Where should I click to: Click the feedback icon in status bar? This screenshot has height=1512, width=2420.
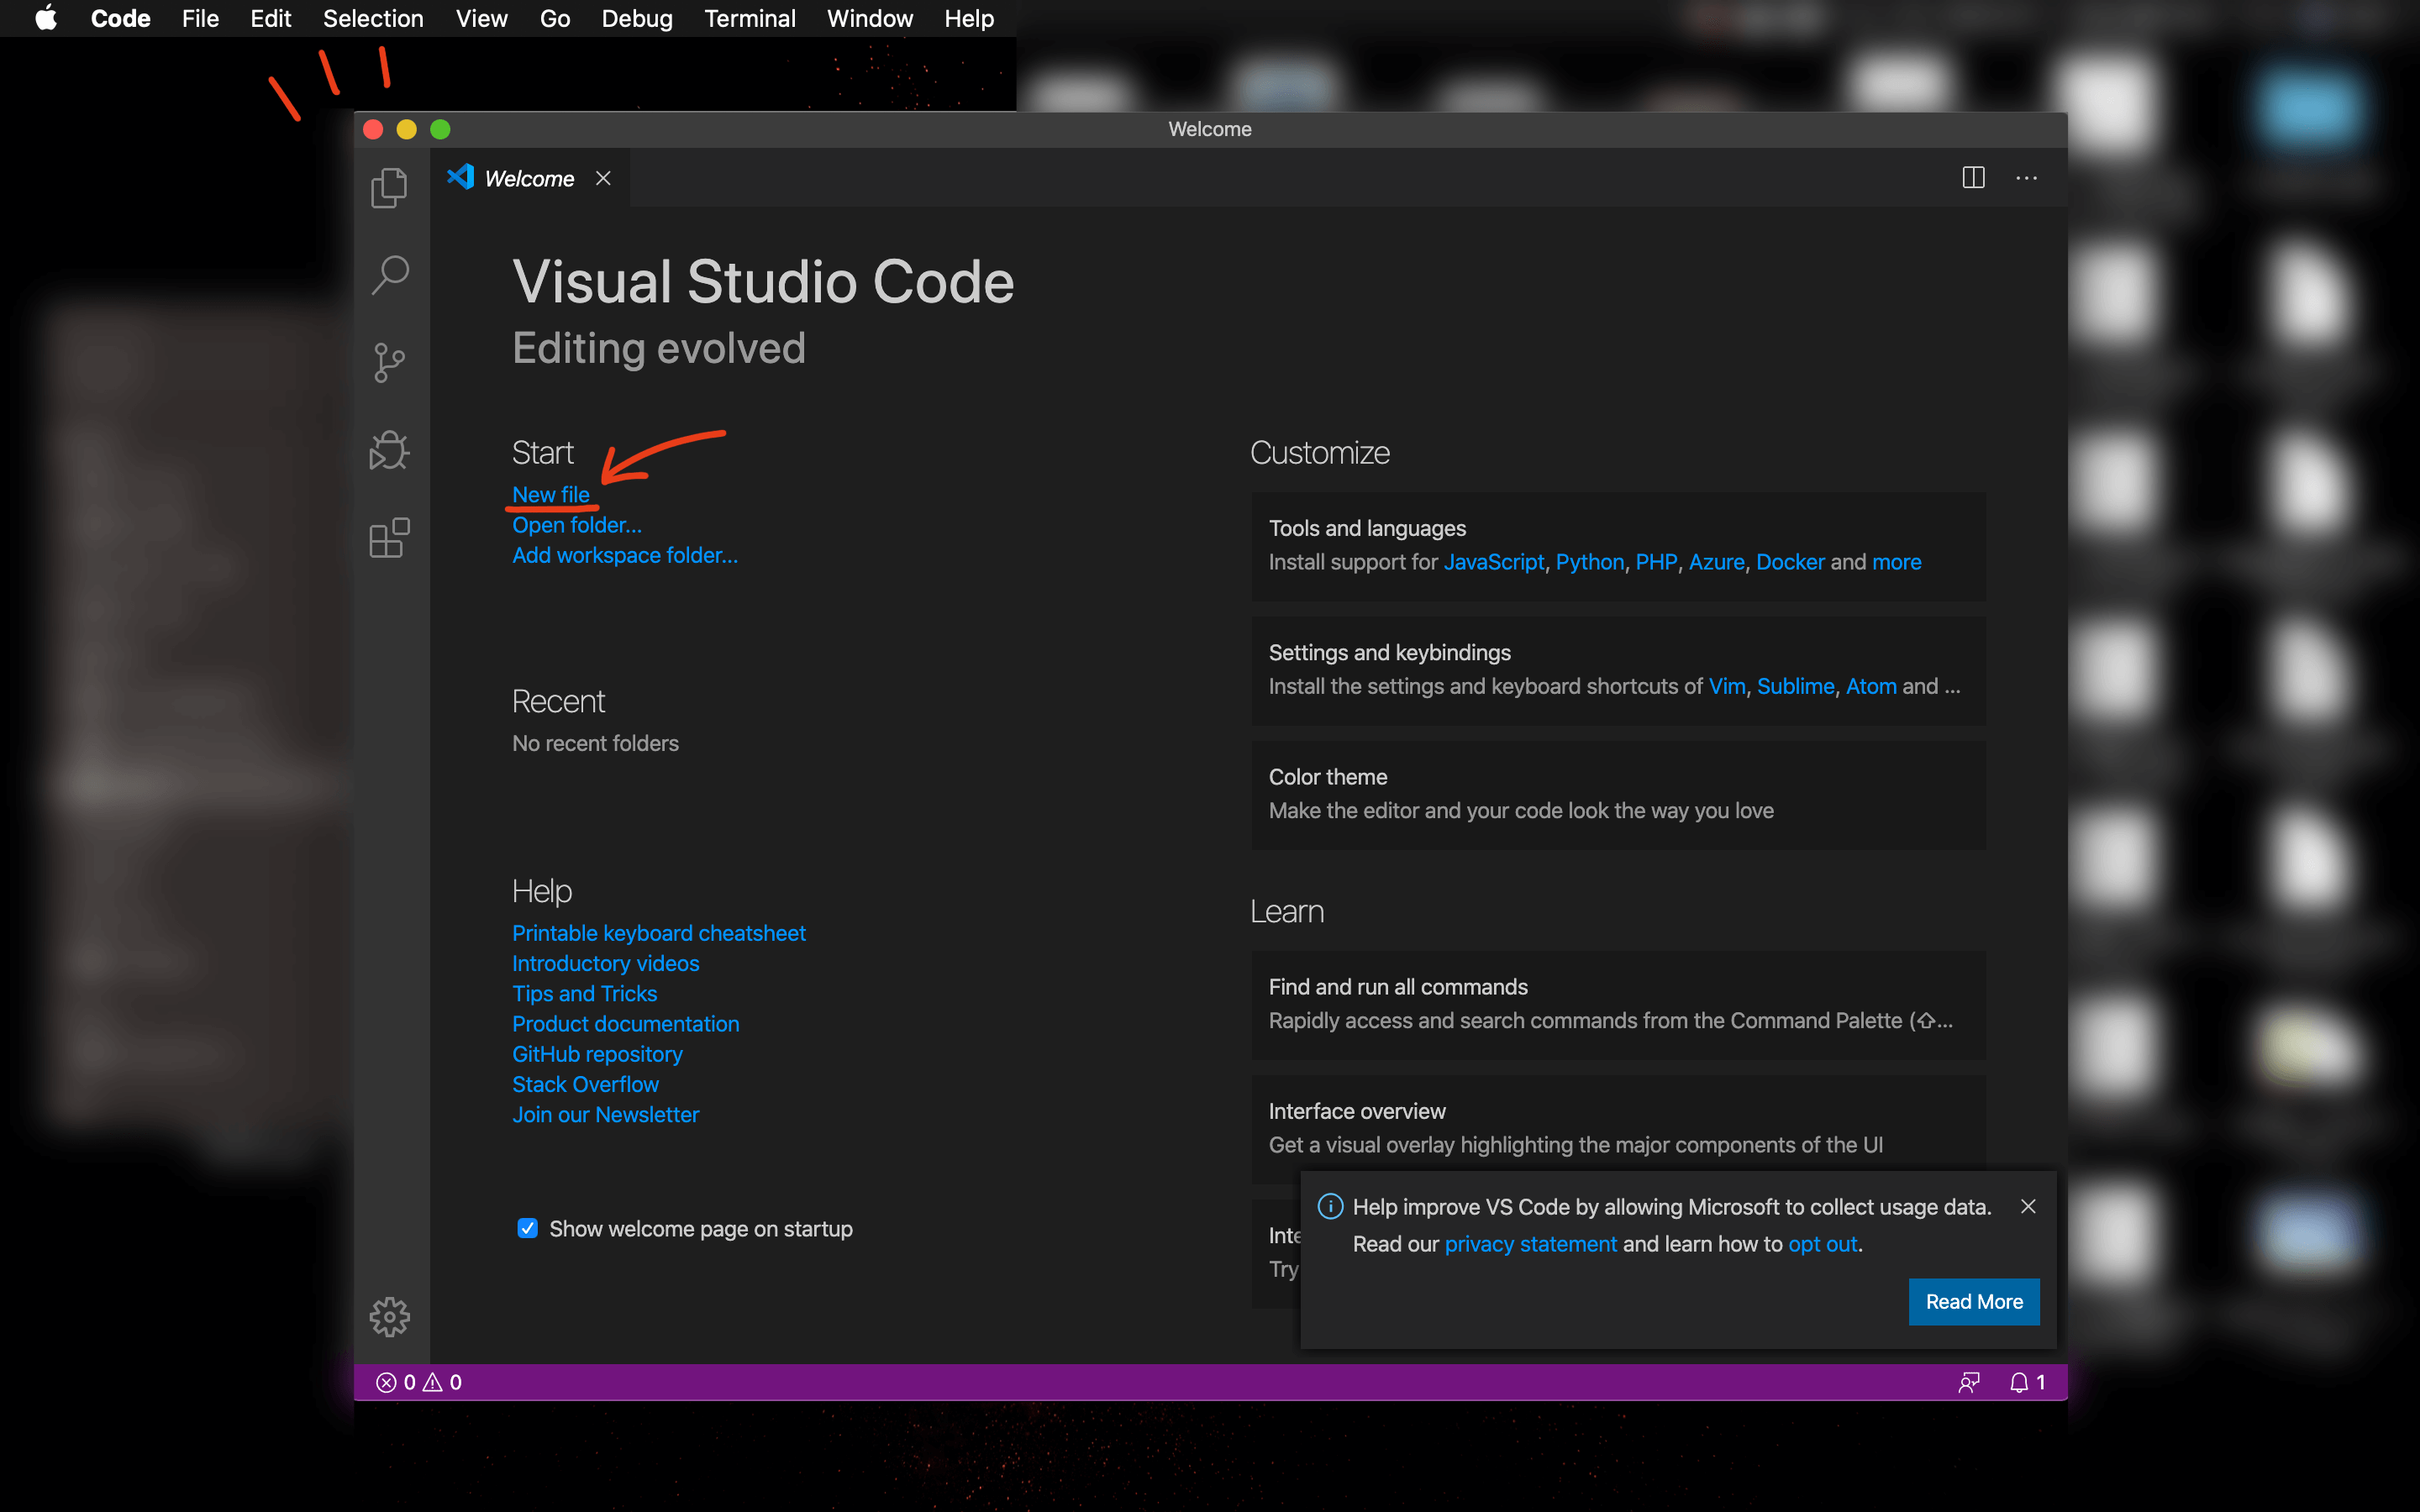pos(1968,1382)
